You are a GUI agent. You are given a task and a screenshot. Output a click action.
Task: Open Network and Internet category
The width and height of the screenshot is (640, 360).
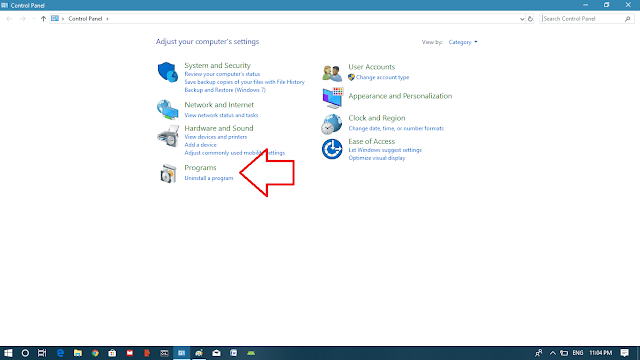click(x=219, y=105)
